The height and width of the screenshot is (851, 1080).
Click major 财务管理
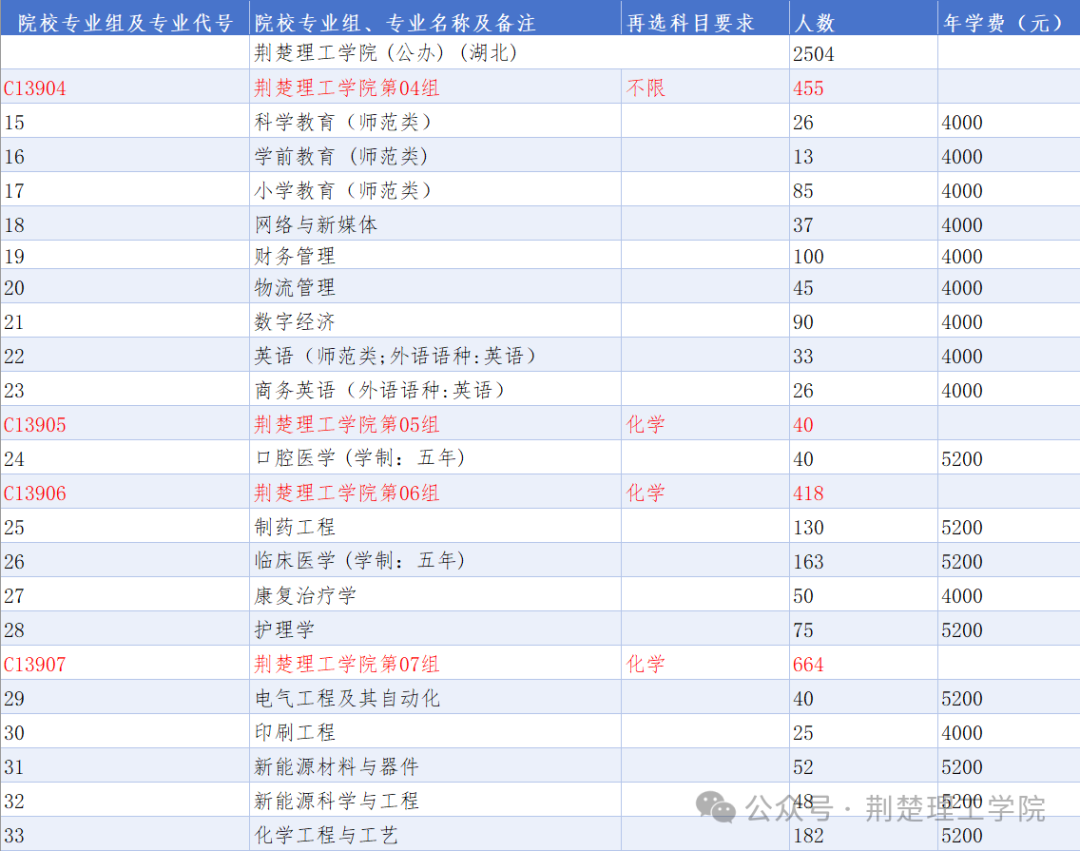[x=295, y=256]
